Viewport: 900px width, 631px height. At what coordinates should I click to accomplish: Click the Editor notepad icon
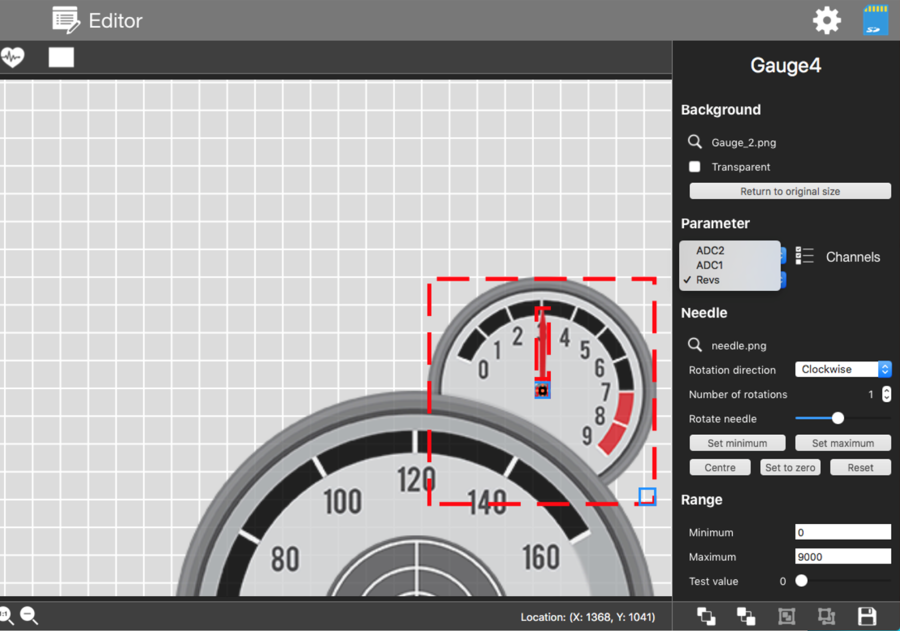[x=65, y=20]
